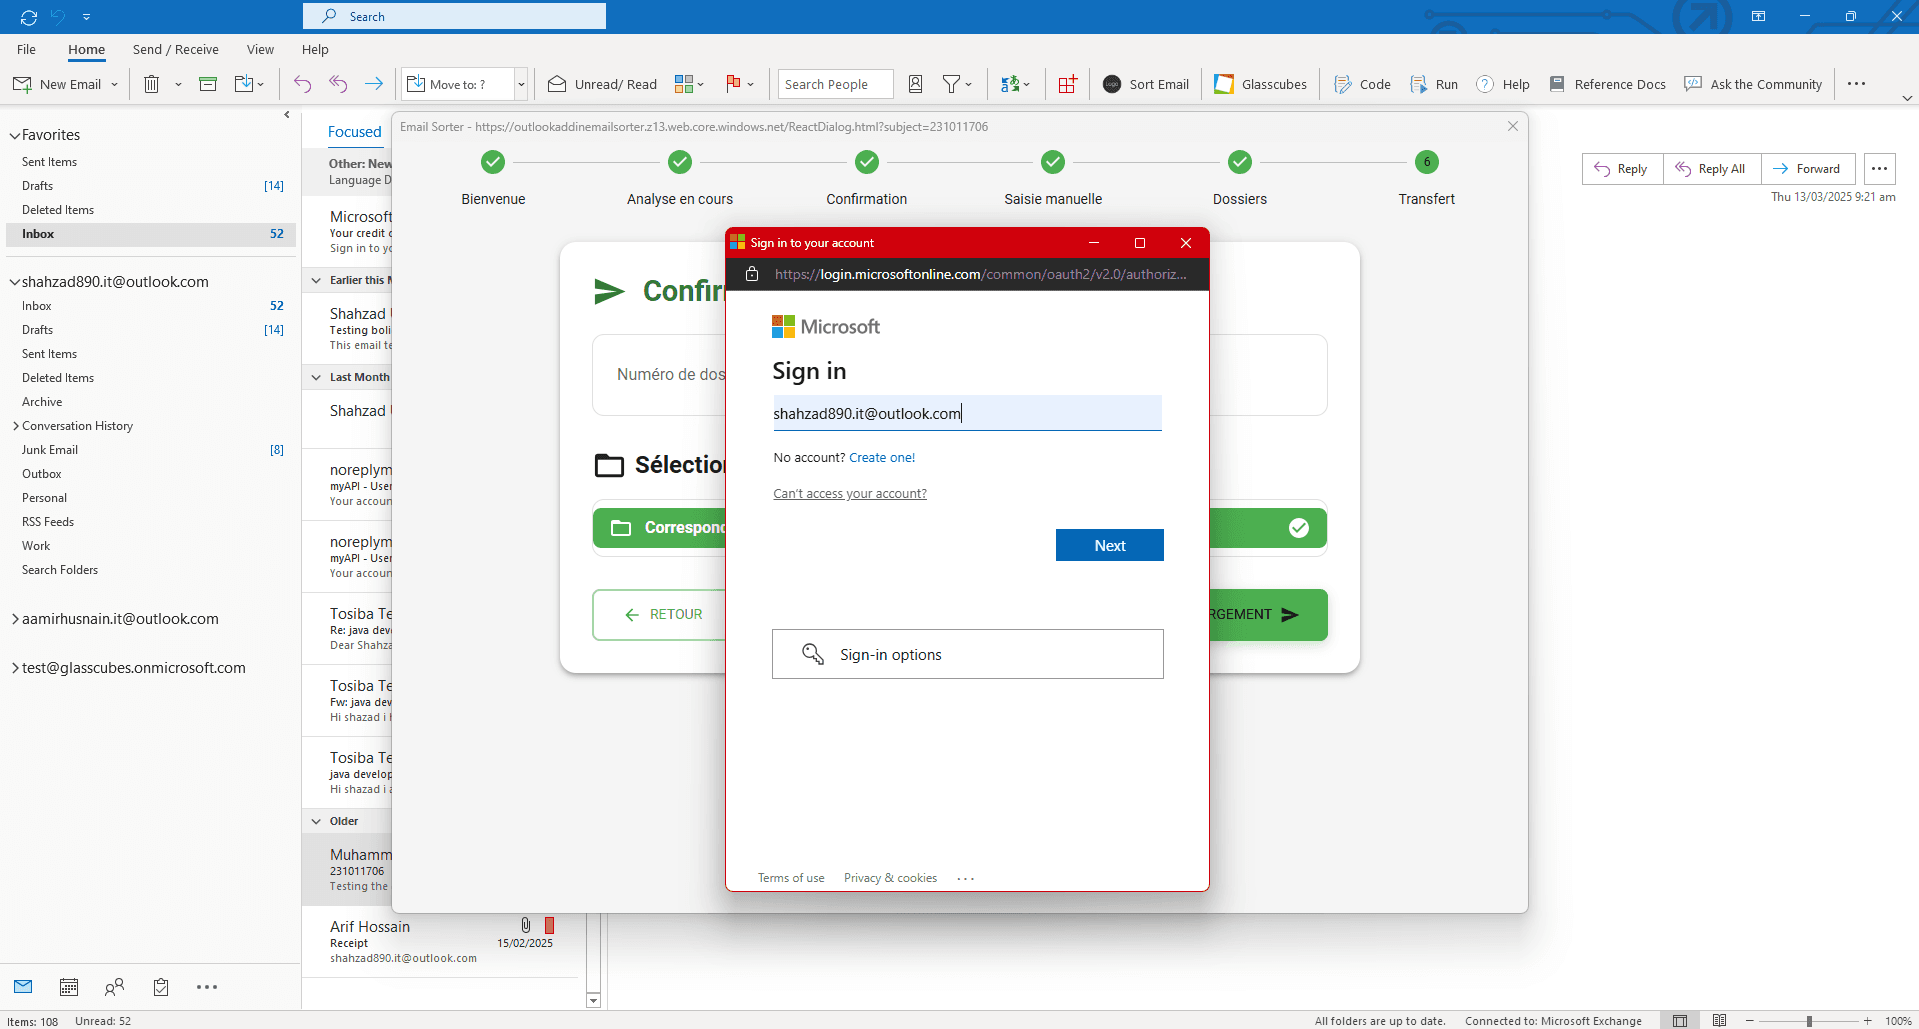Delete the message with the trash icon

click(x=151, y=84)
